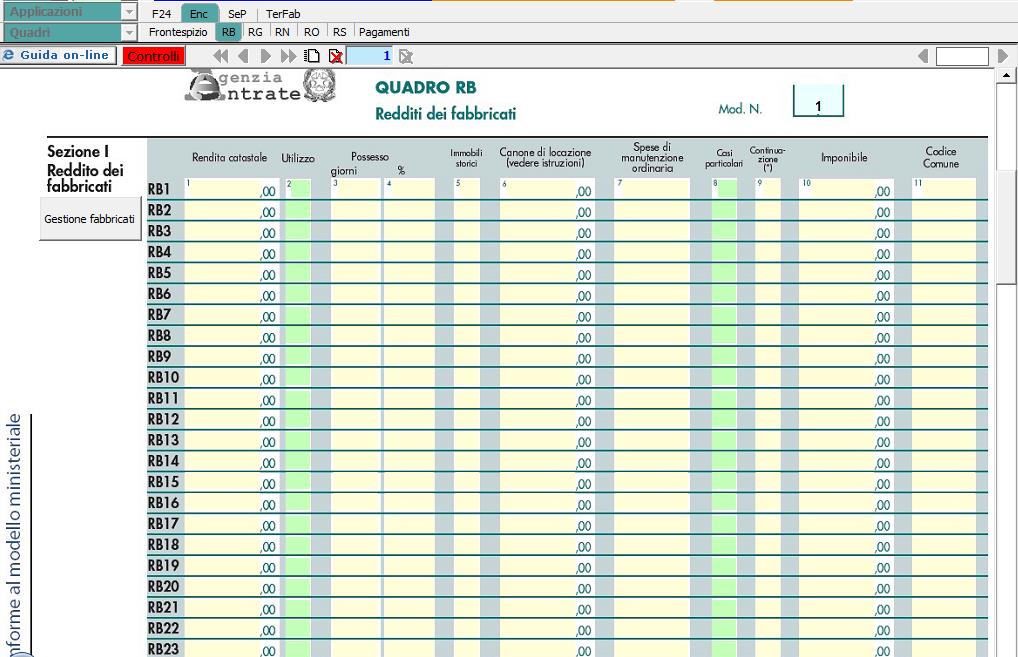This screenshot has height=657, width=1018.
Task: Open the TerFab tab
Action: click(283, 14)
